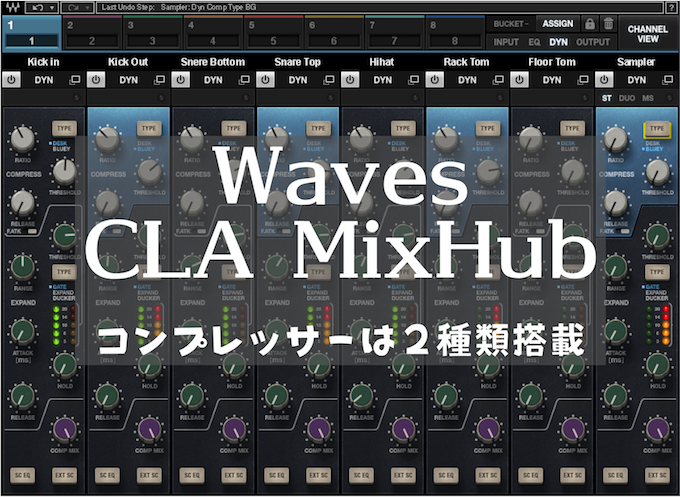Image resolution: width=680 pixels, height=497 pixels.
Task: Click the bucket lock icon
Action: tap(589, 24)
